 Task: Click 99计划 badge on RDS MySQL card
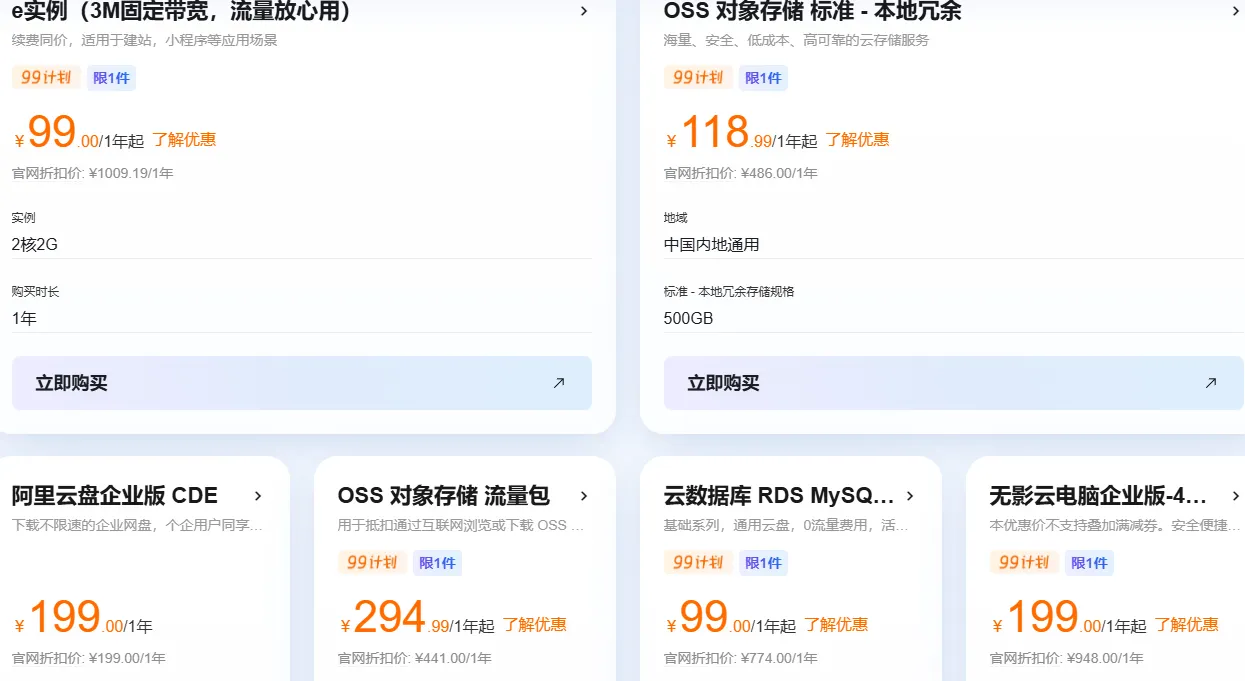(698, 563)
